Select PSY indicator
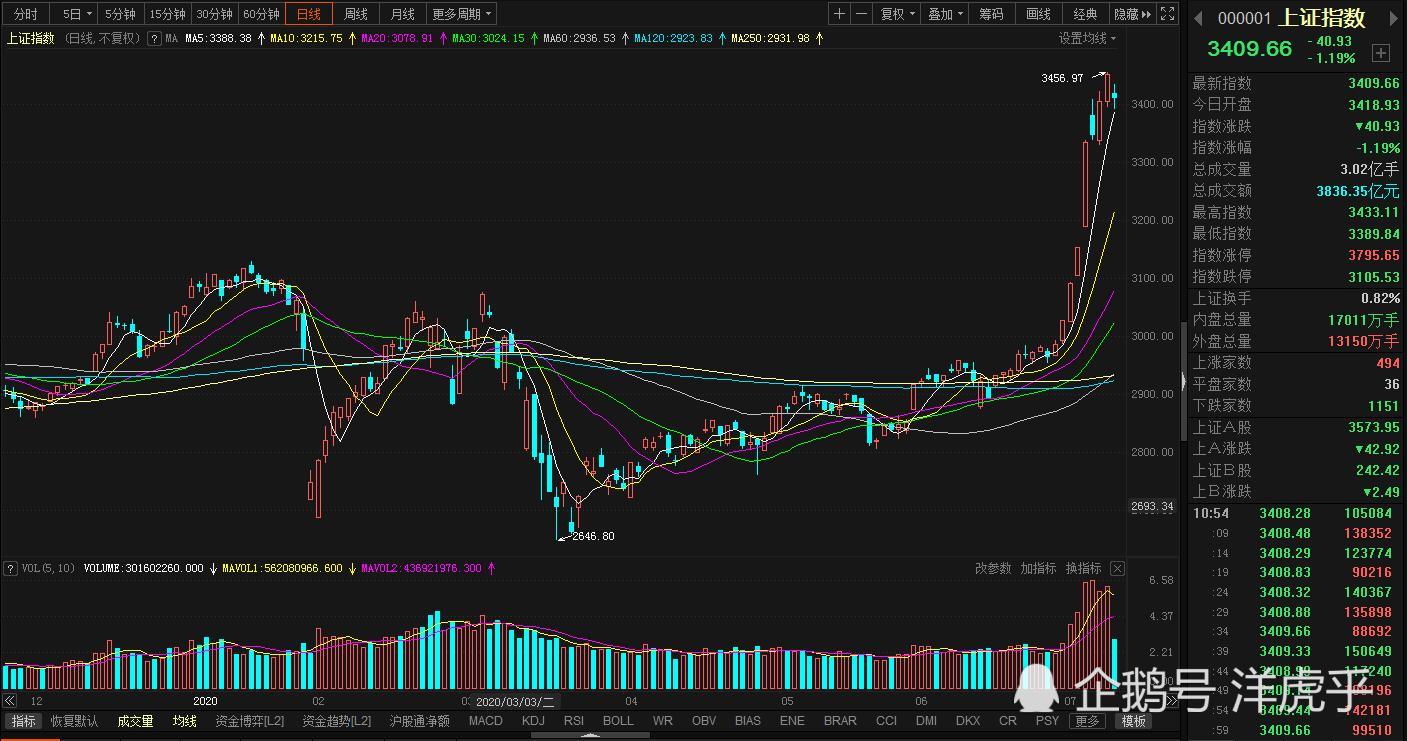Screen dimensions: 1407x741 pyautogui.click(x=1047, y=721)
